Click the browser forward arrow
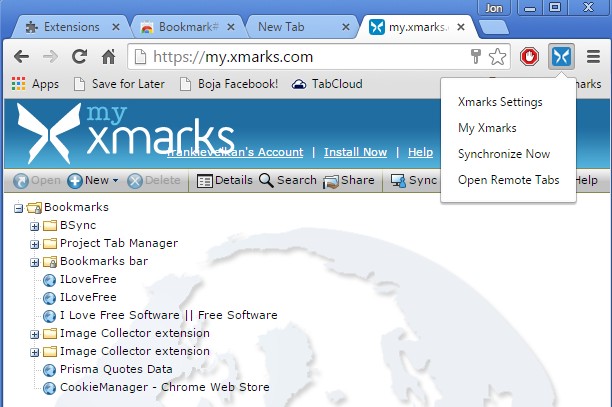The image size is (612, 407). point(50,57)
